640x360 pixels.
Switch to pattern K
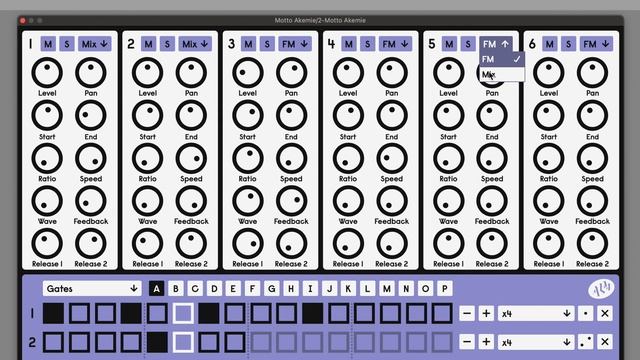(348, 289)
